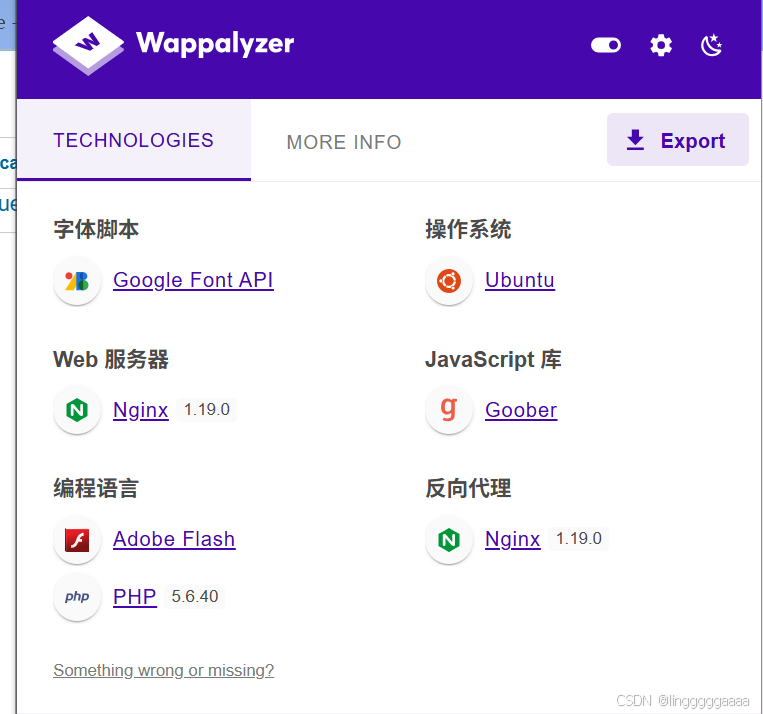Click the Wappalyzer title text
763x714 pixels.
pyautogui.click(x=215, y=44)
